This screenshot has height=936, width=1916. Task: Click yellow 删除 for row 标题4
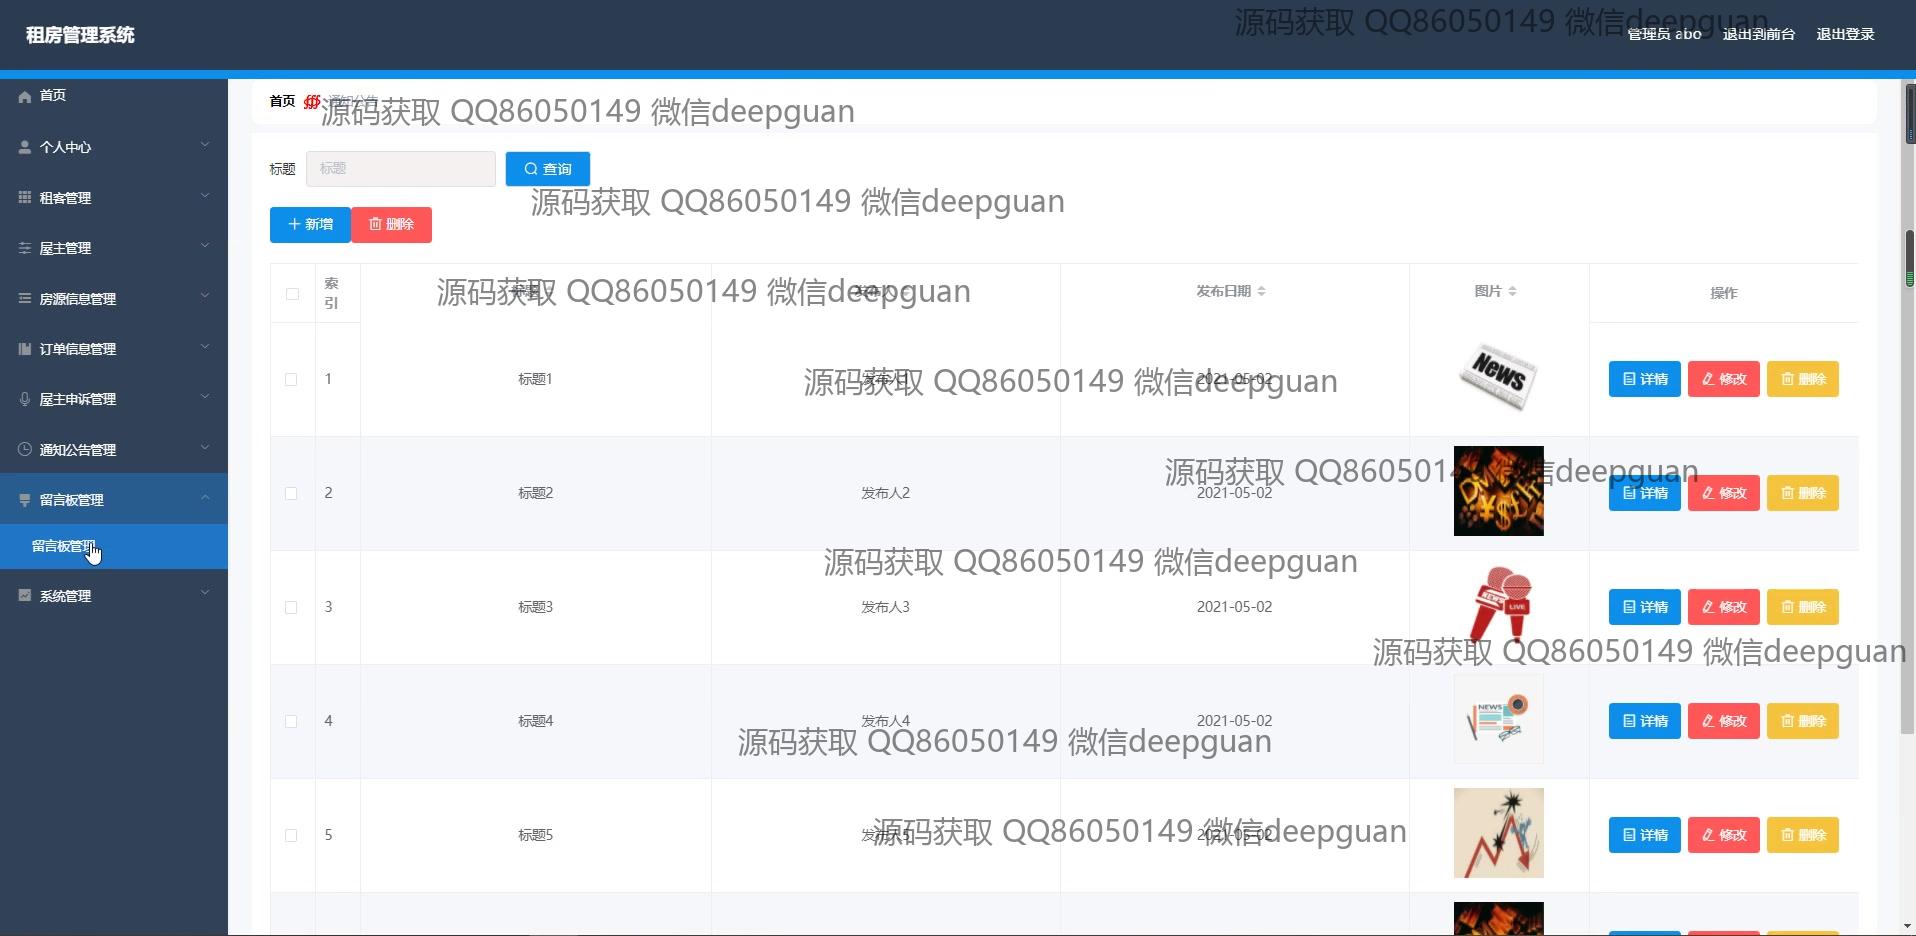click(1803, 721)
